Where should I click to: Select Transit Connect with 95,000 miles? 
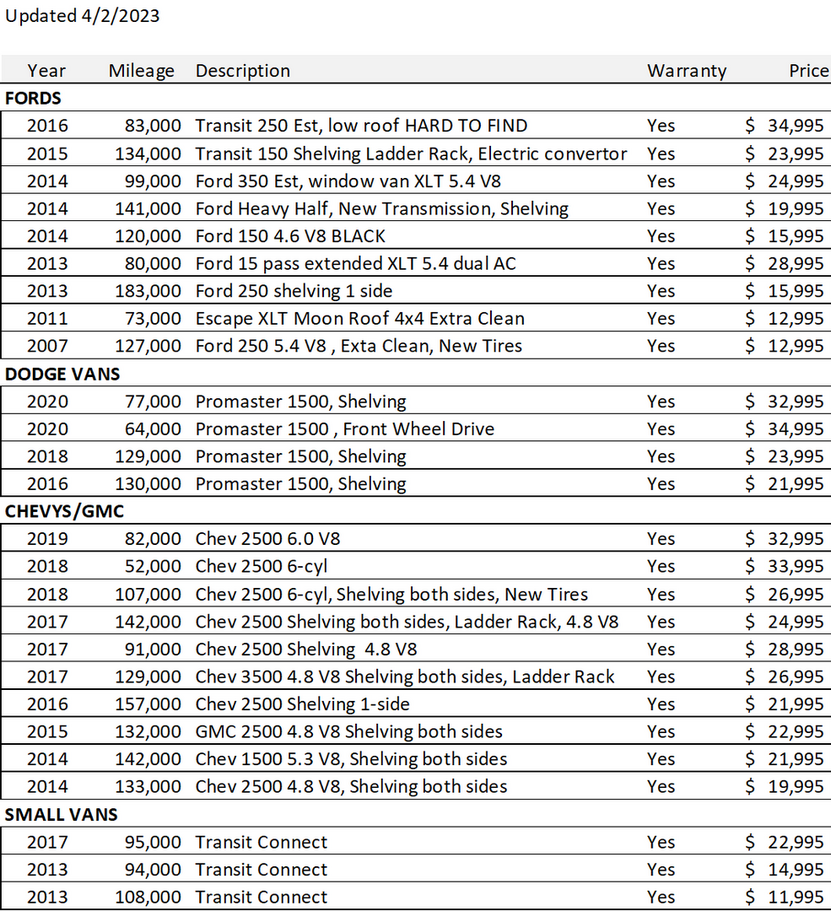pos(262,842)
